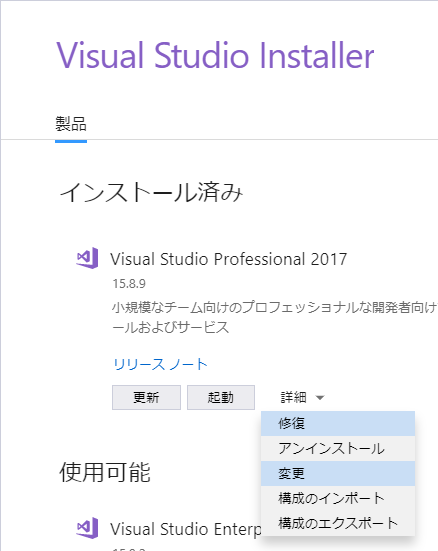The height and width of the screenshot is (551, 438).
Task: Click the 詳細 dropdown arrow
Action: tap(320, 398)
